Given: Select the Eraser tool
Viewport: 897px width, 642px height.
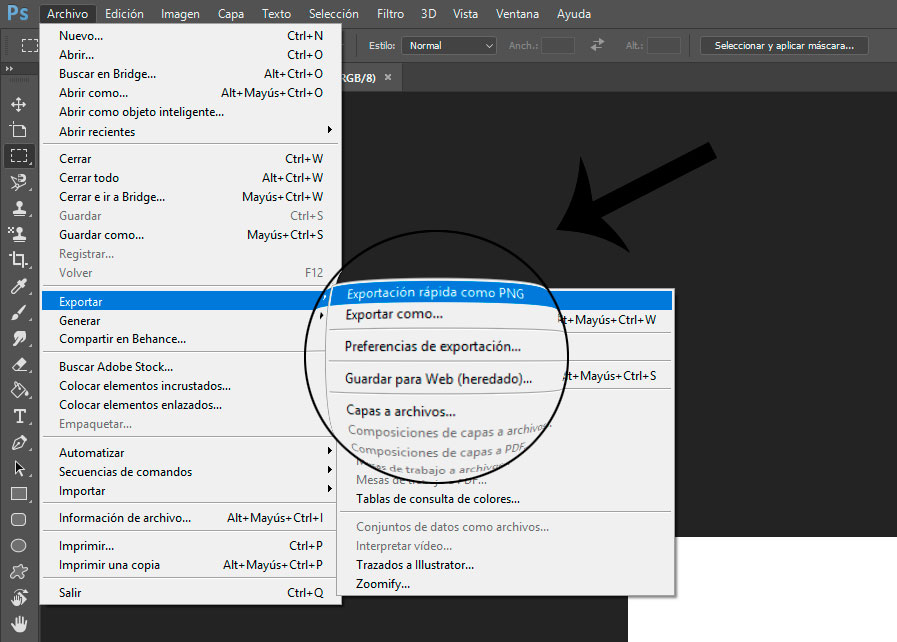Looking at the screenshot, I should point(18,364).
